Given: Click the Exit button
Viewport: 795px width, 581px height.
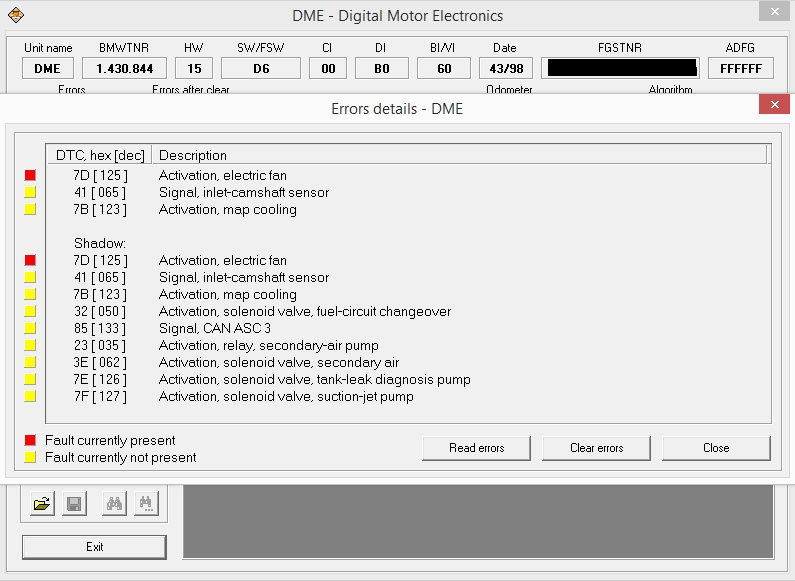Looking at the screenshot, I should (94, 547).
